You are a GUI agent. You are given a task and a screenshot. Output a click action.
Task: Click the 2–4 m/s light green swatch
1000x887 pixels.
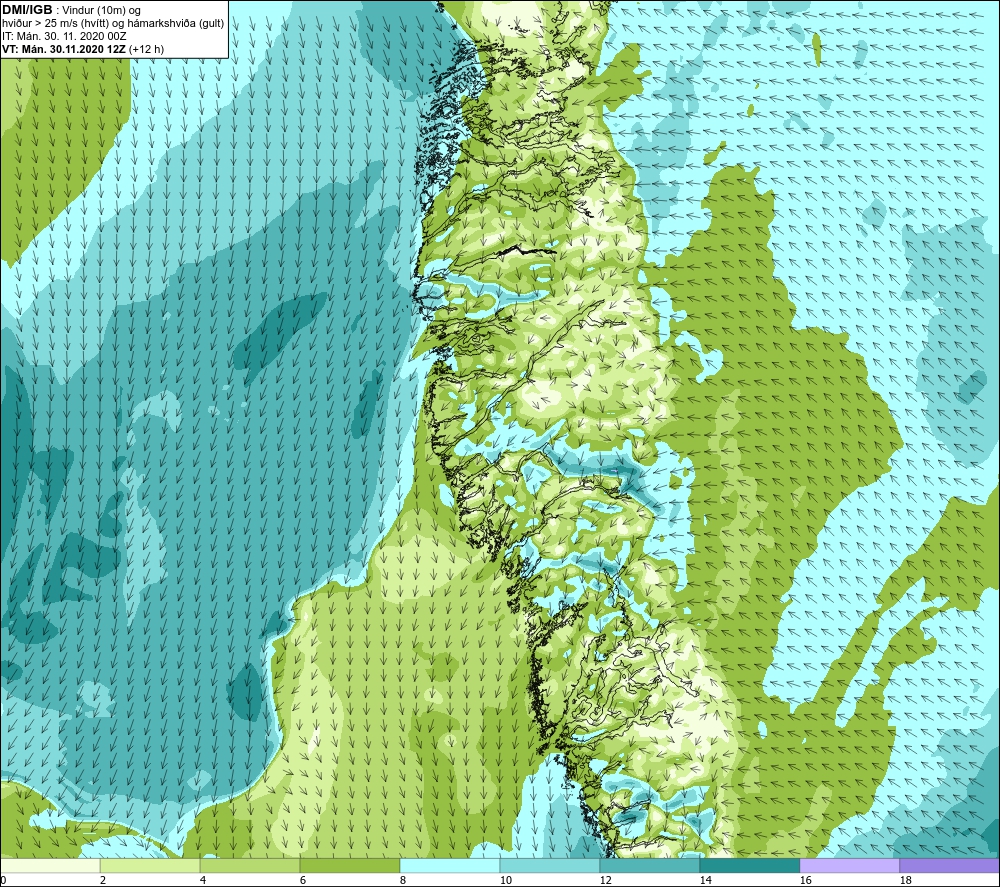tap(150, 865)
